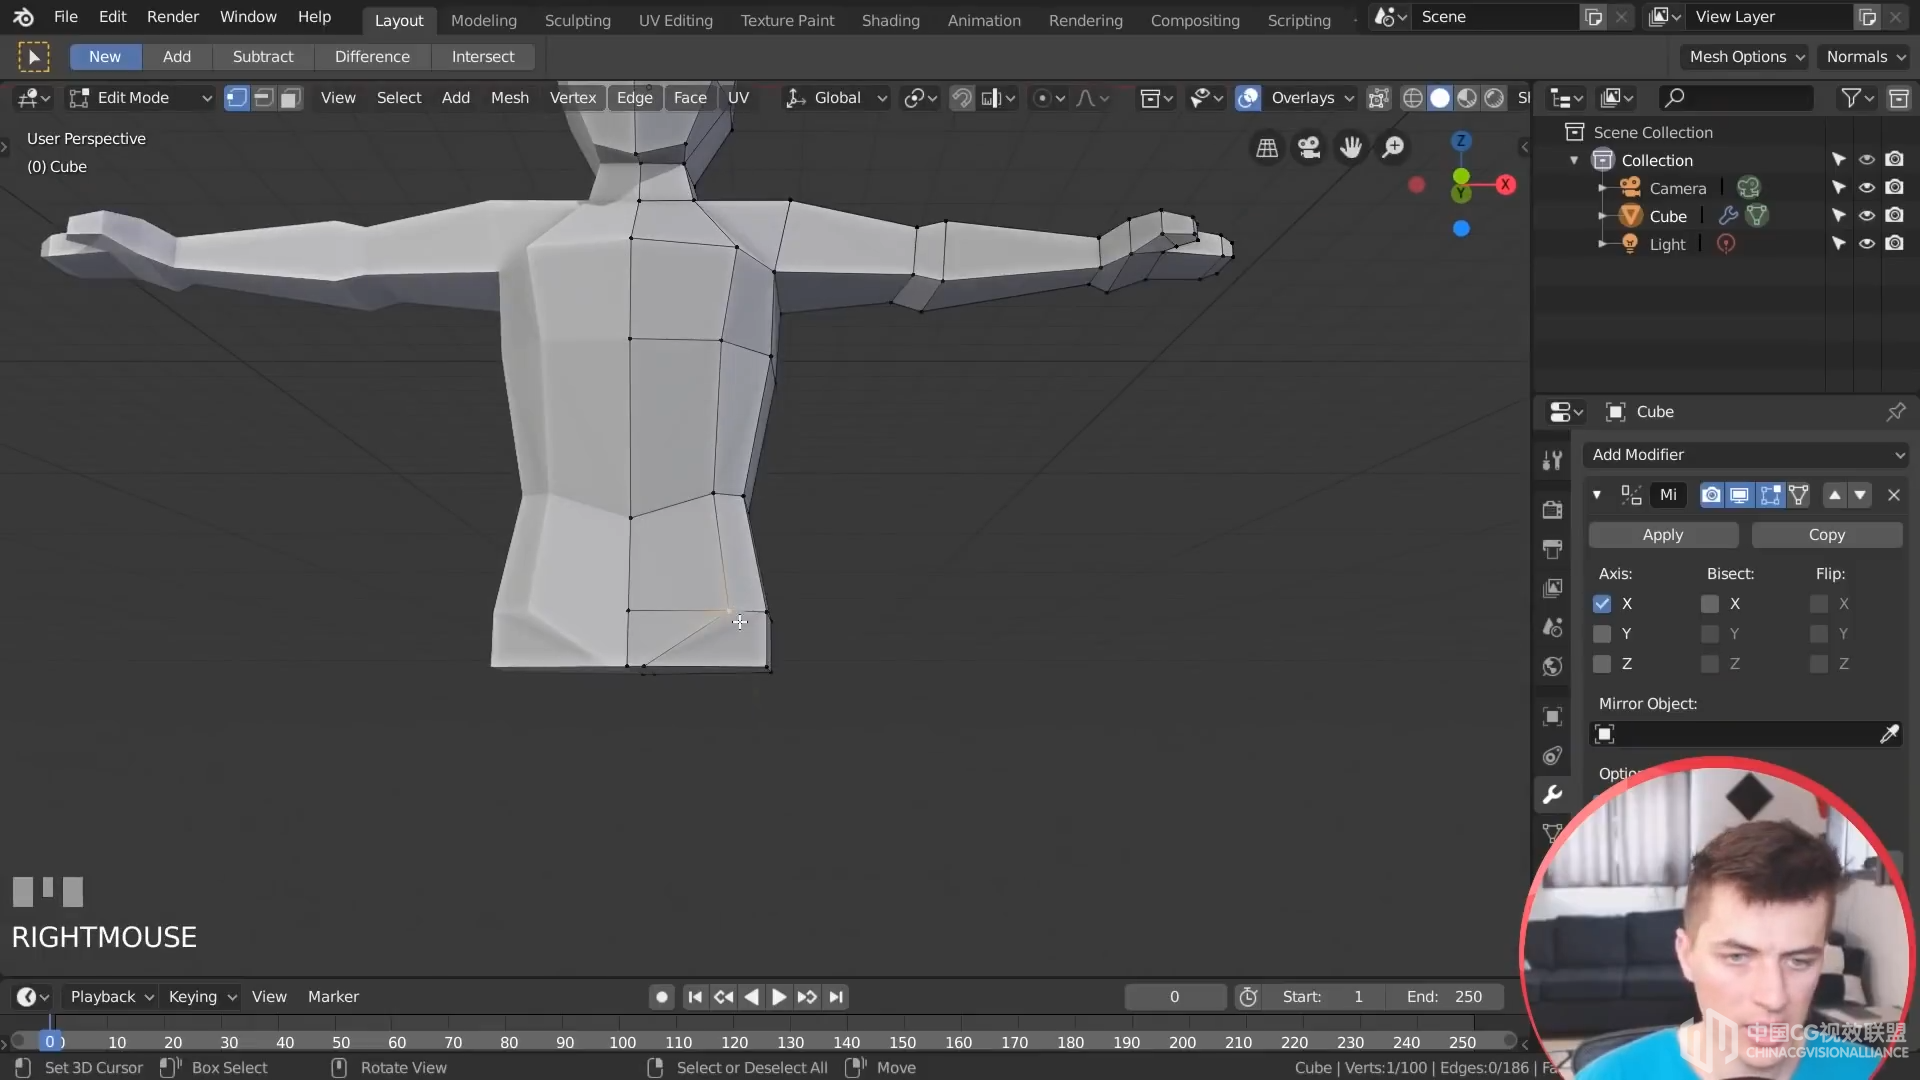Open the Render properties tab icon

pos(1552,510)
